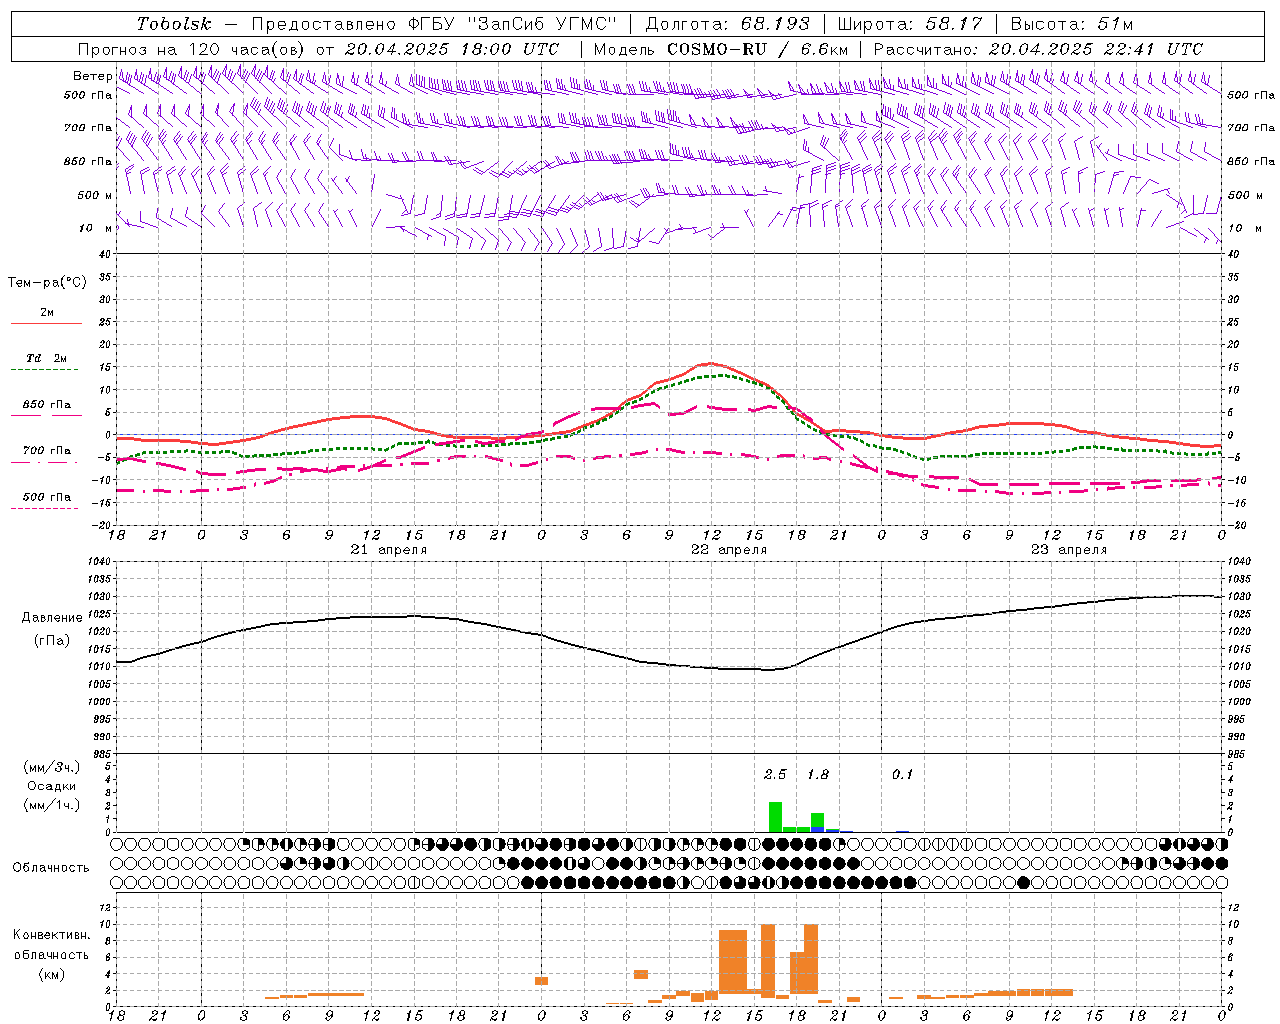
Task: Click the '22 апреля' date label
Action: click(729, 550)
